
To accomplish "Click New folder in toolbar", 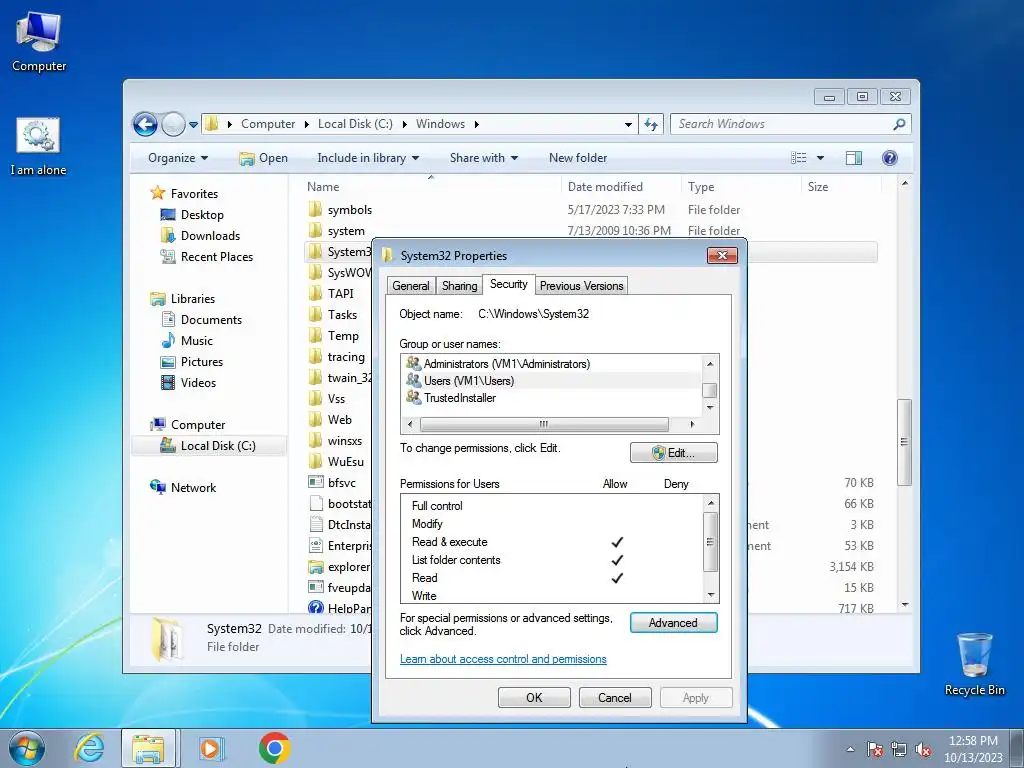I will pos(578,158).
